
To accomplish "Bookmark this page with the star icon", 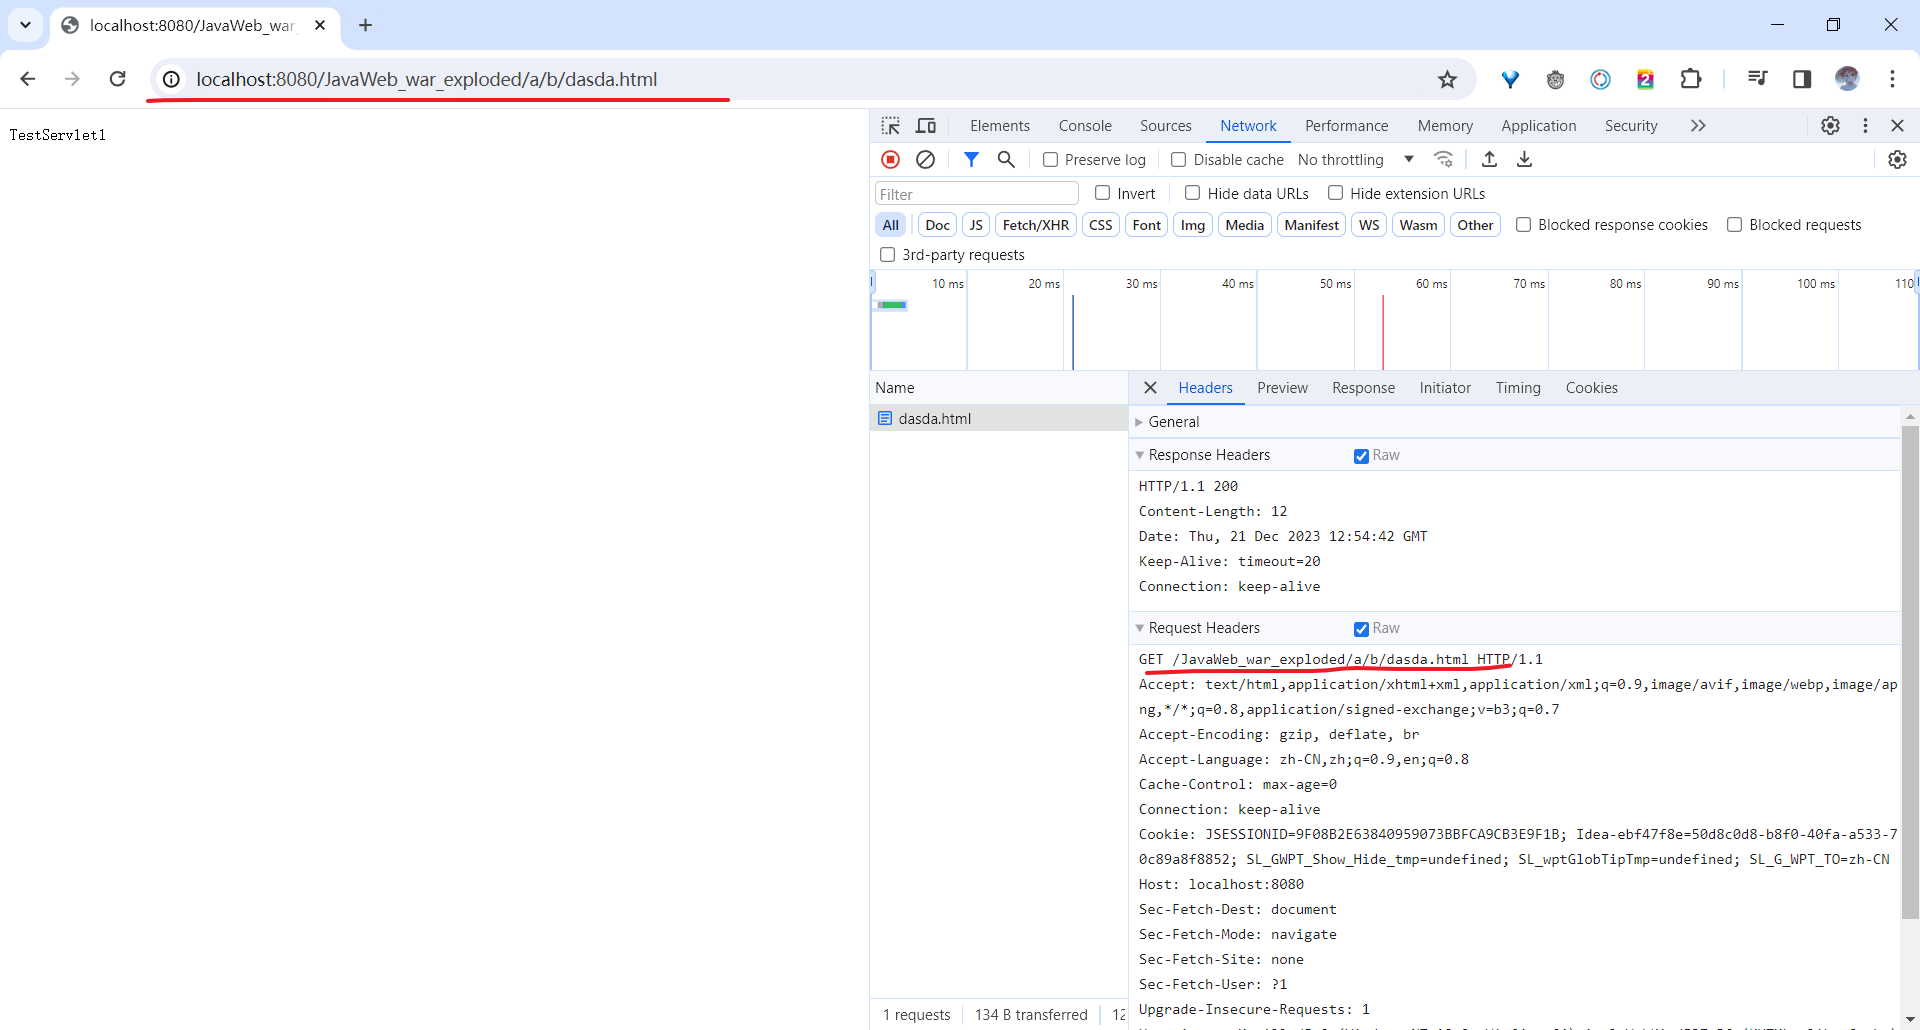I will [1447, 79].
